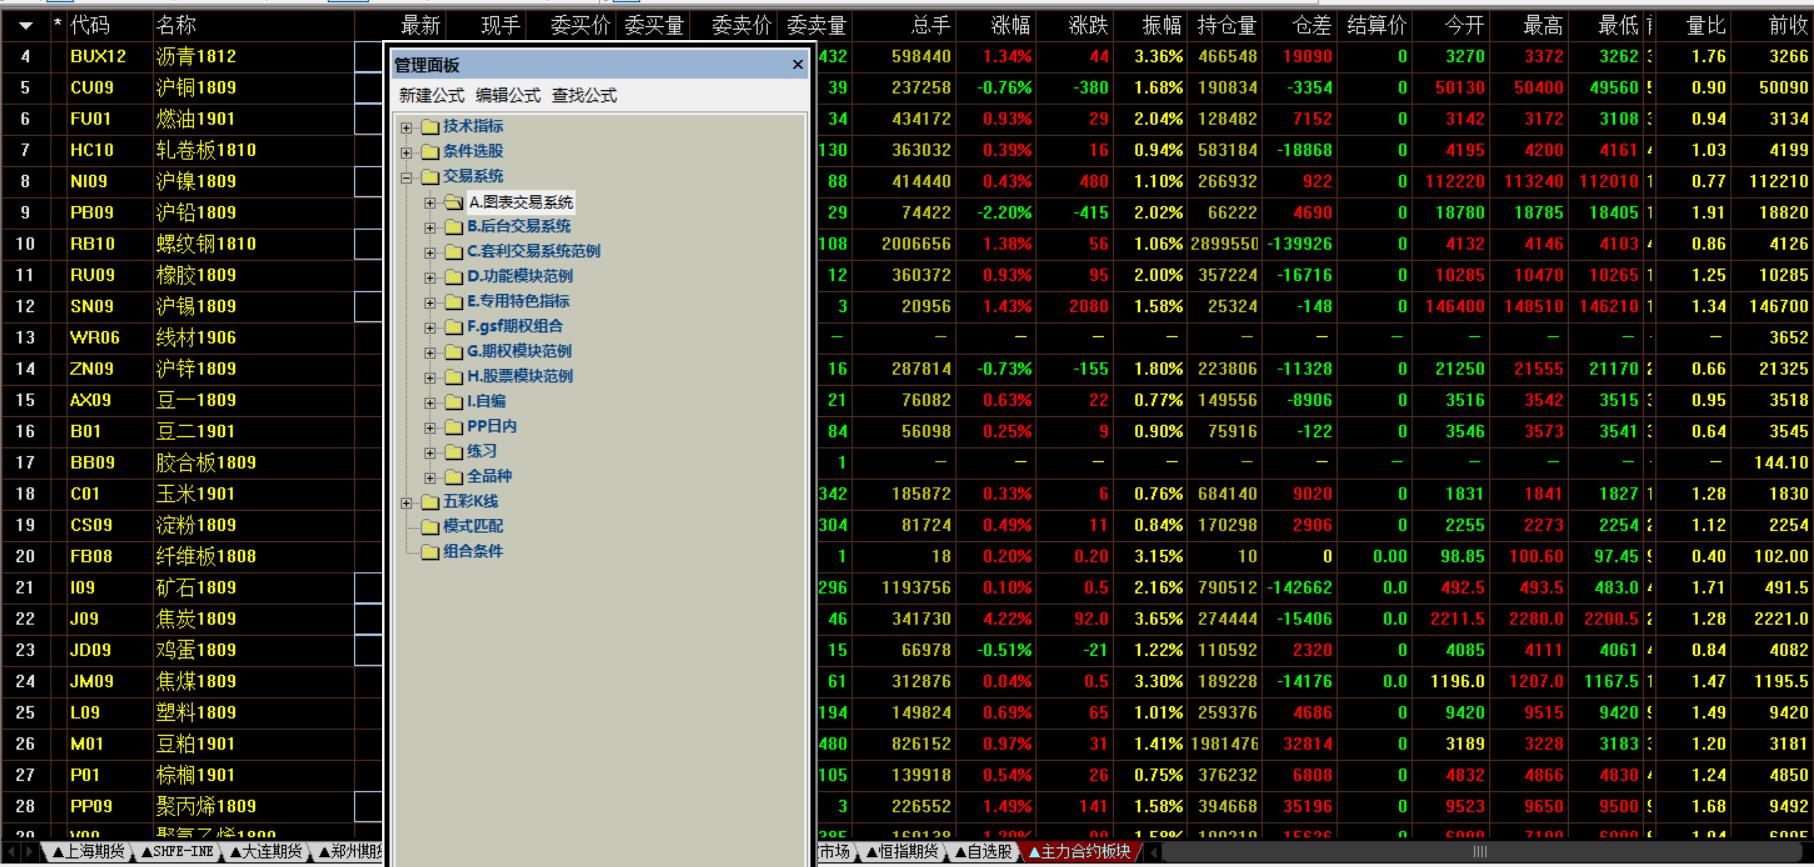Click the E.专用特色指标 folder icon

click(x=455, y=302)
